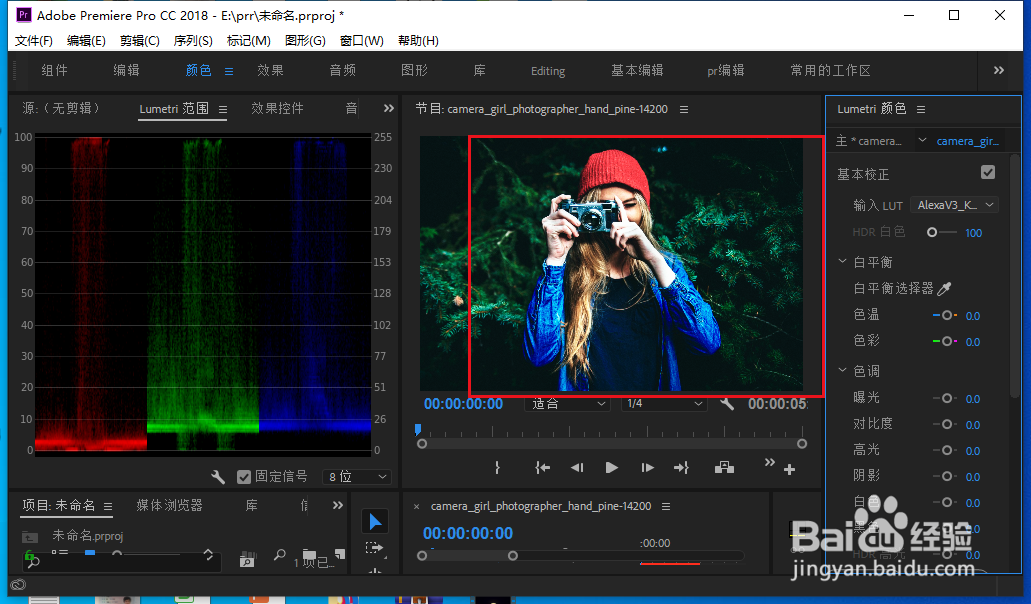
Task: Switch to the 效果 workspace tab
Action: pyautogui.click(x=270, y=71)
